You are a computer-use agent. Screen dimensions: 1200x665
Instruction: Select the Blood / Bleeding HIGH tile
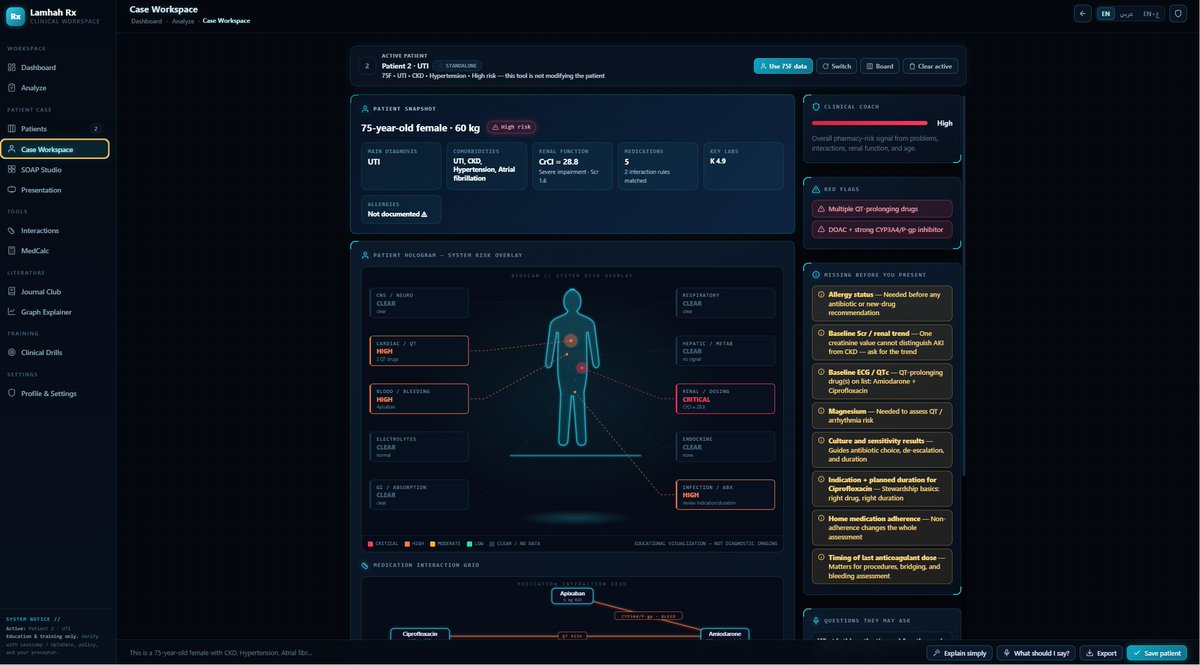(419, 399)
